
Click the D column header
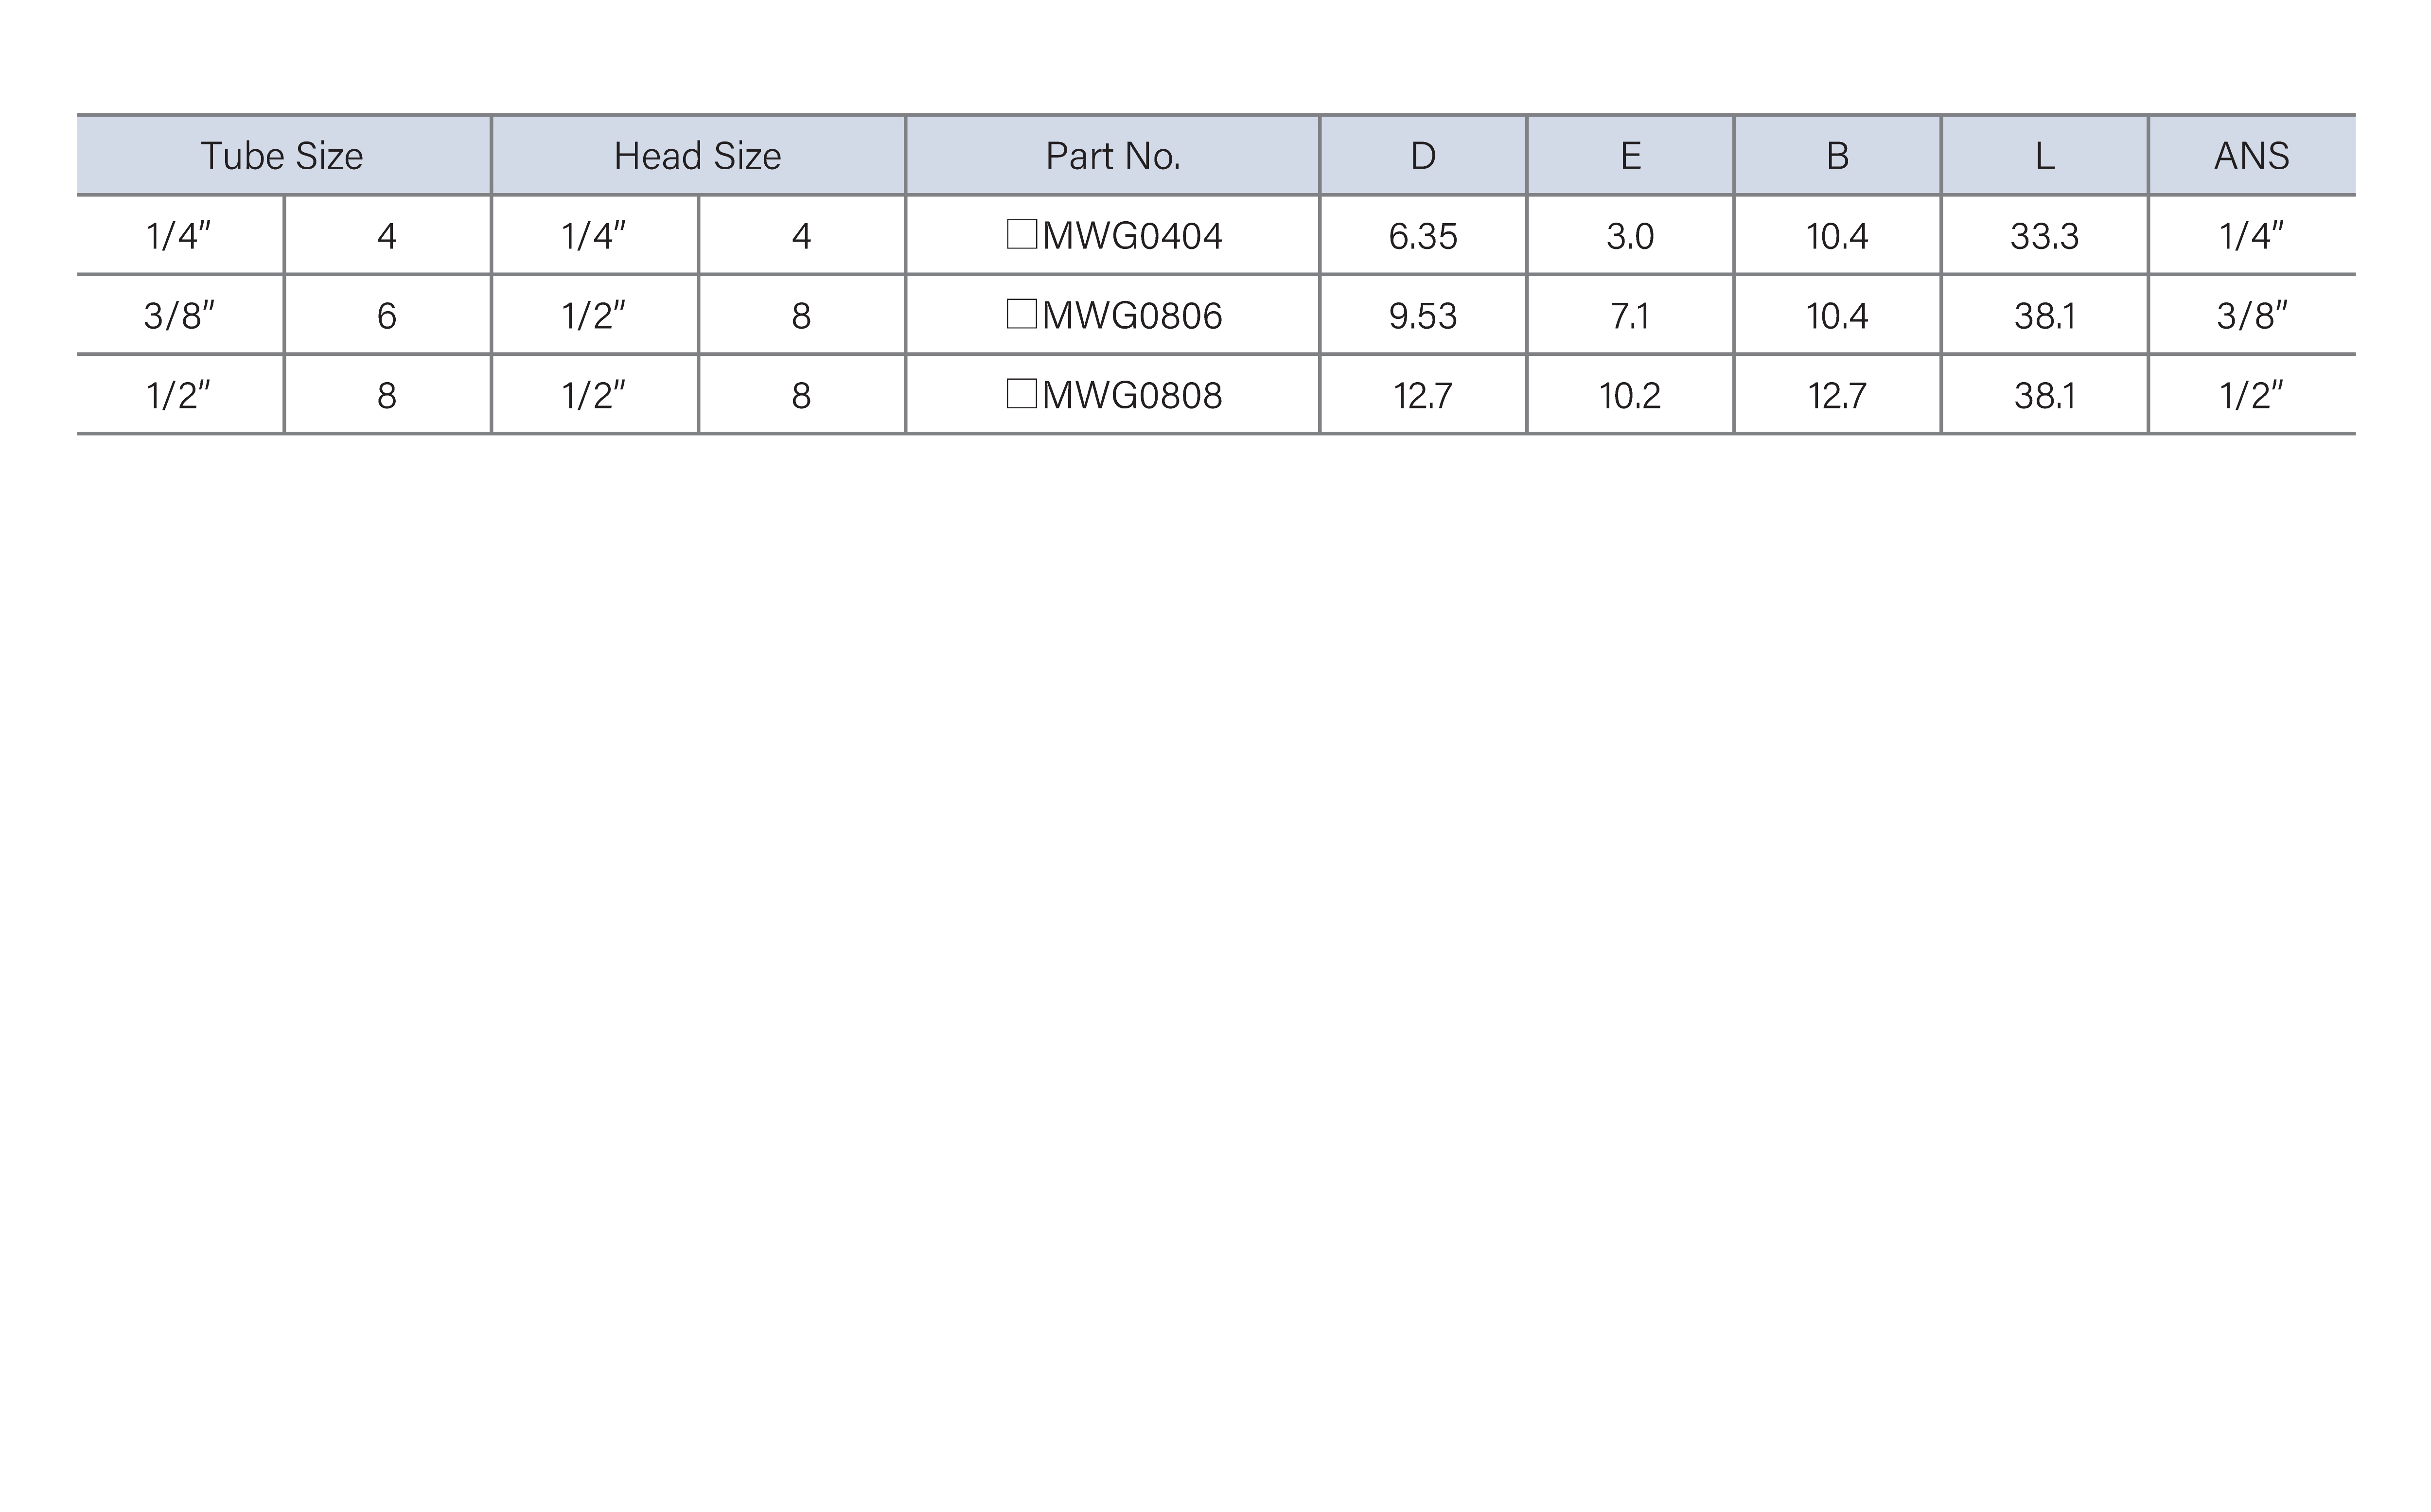(1423, 156)
